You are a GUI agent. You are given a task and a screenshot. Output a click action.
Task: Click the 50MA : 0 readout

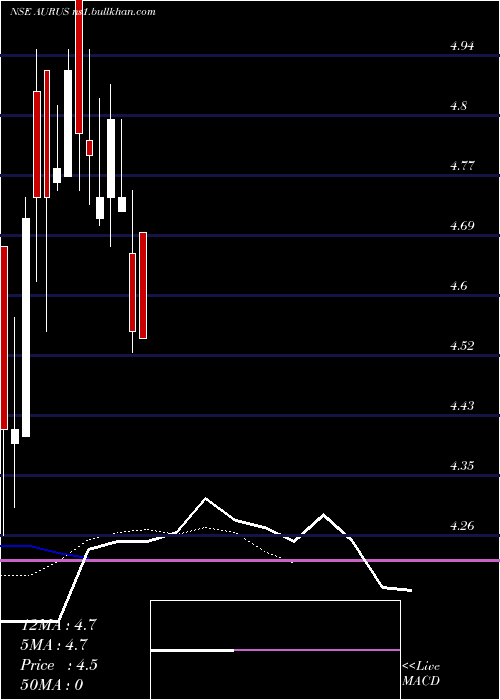(x=52, y=684)
